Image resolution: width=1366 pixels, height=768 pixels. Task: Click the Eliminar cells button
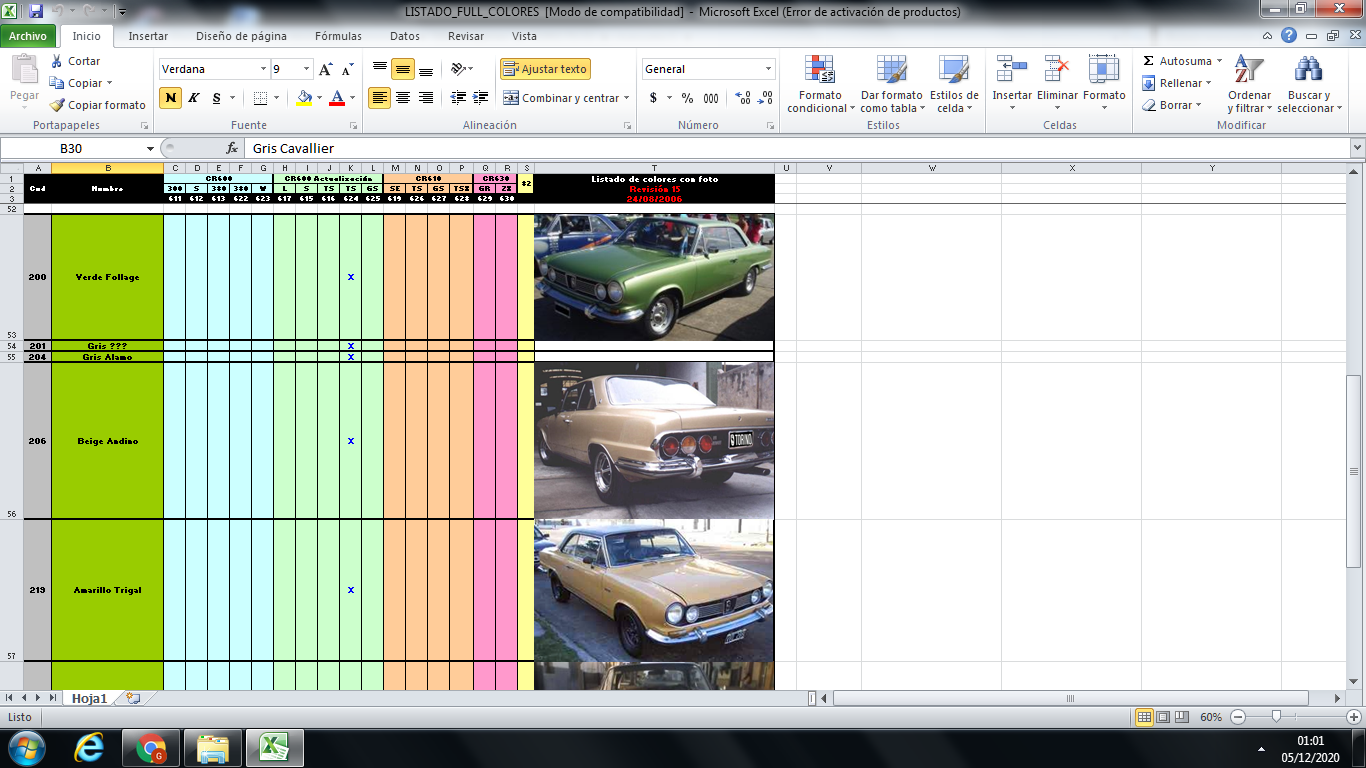(x=1057, y=84)
